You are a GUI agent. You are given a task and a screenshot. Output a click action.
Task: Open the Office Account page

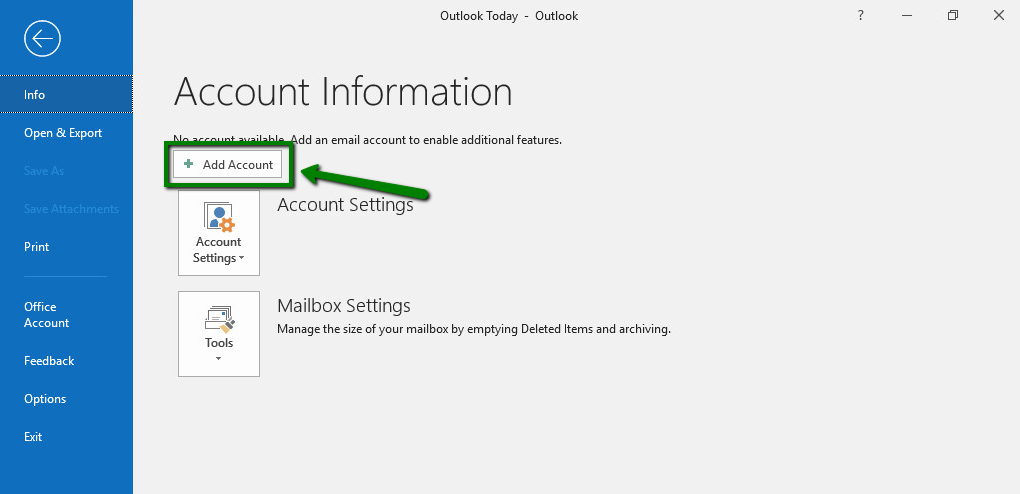[x=46, y=315]
